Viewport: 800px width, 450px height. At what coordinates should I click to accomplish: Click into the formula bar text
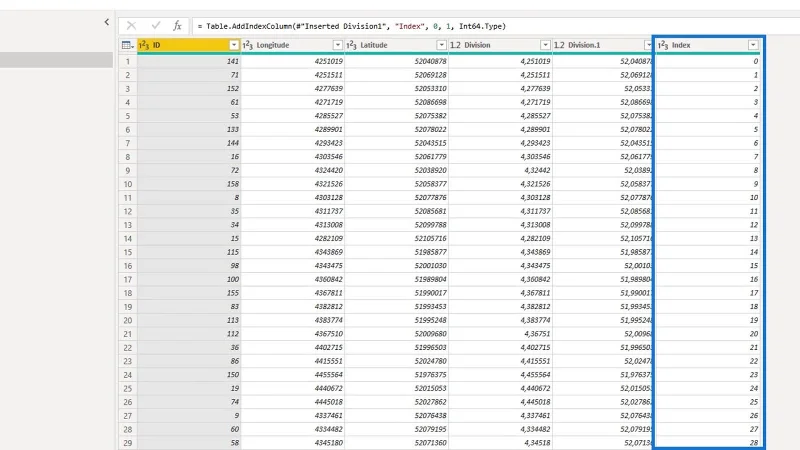pyautogui.click(x=352, y=26)
